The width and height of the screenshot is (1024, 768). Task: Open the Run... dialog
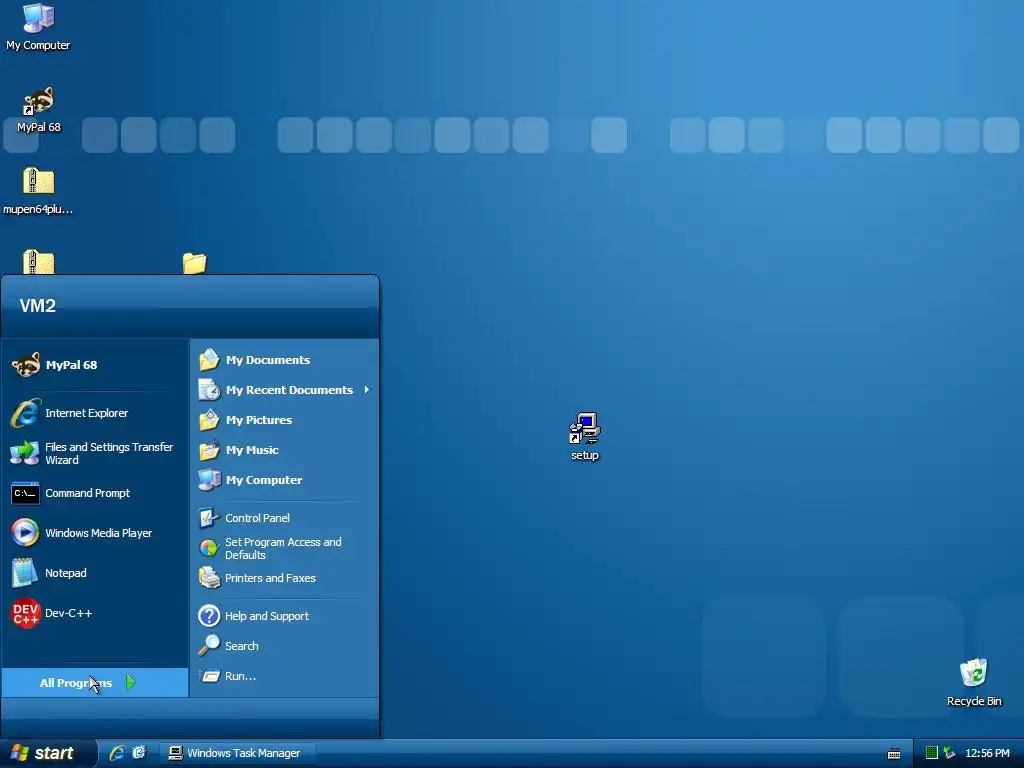[x=285, y=676]
